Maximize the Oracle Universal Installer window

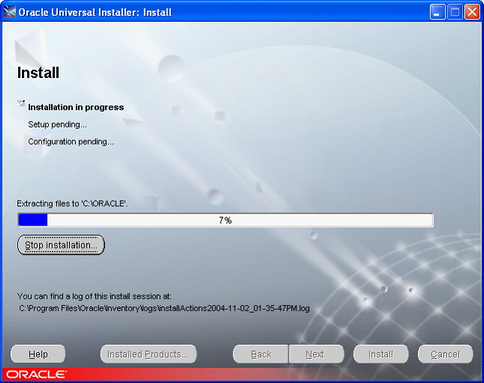pyautogui.click(x=455, y=12)
